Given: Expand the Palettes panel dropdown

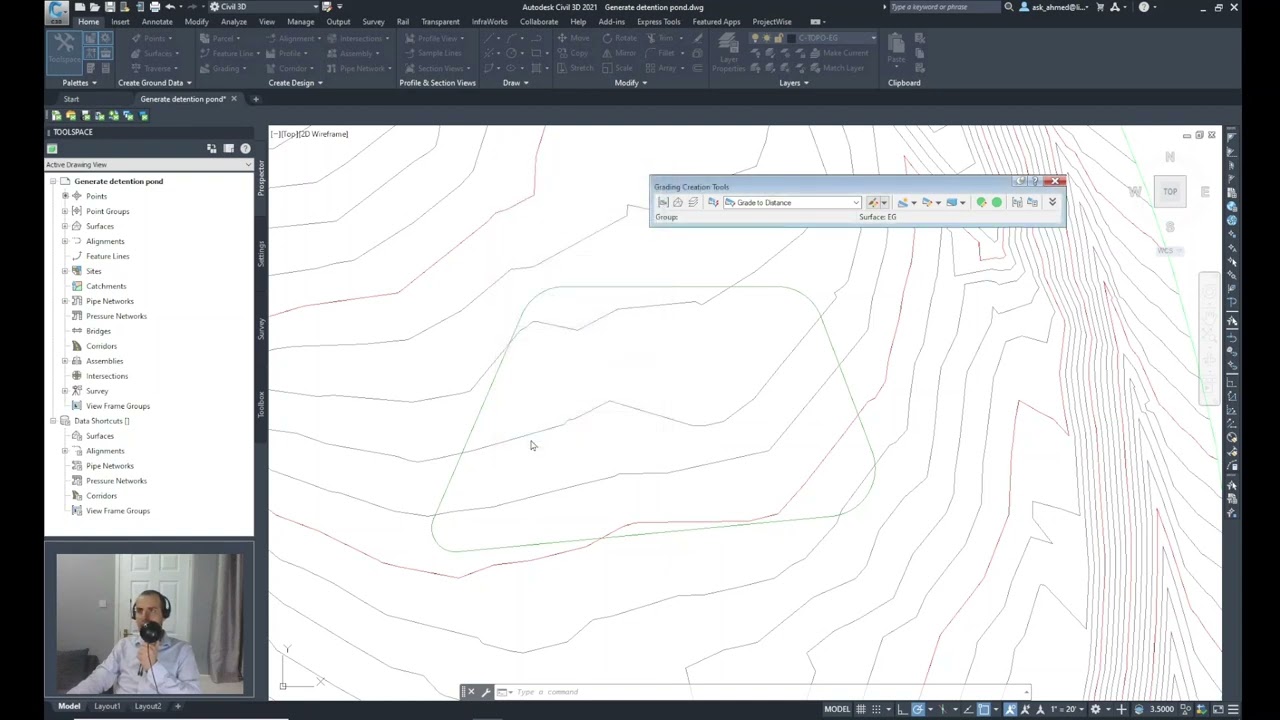Looking at the screenshot, I should click(x=78, y=83).
